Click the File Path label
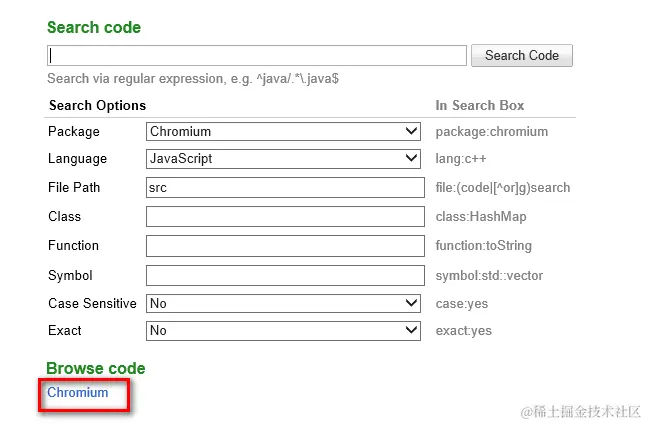Screen dimensions: 646x424 coord(74,187)
